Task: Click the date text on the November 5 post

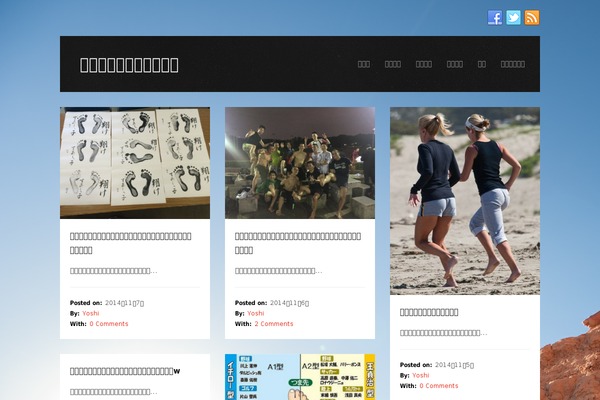Action: pyautogui.click(x=454, y=365)
